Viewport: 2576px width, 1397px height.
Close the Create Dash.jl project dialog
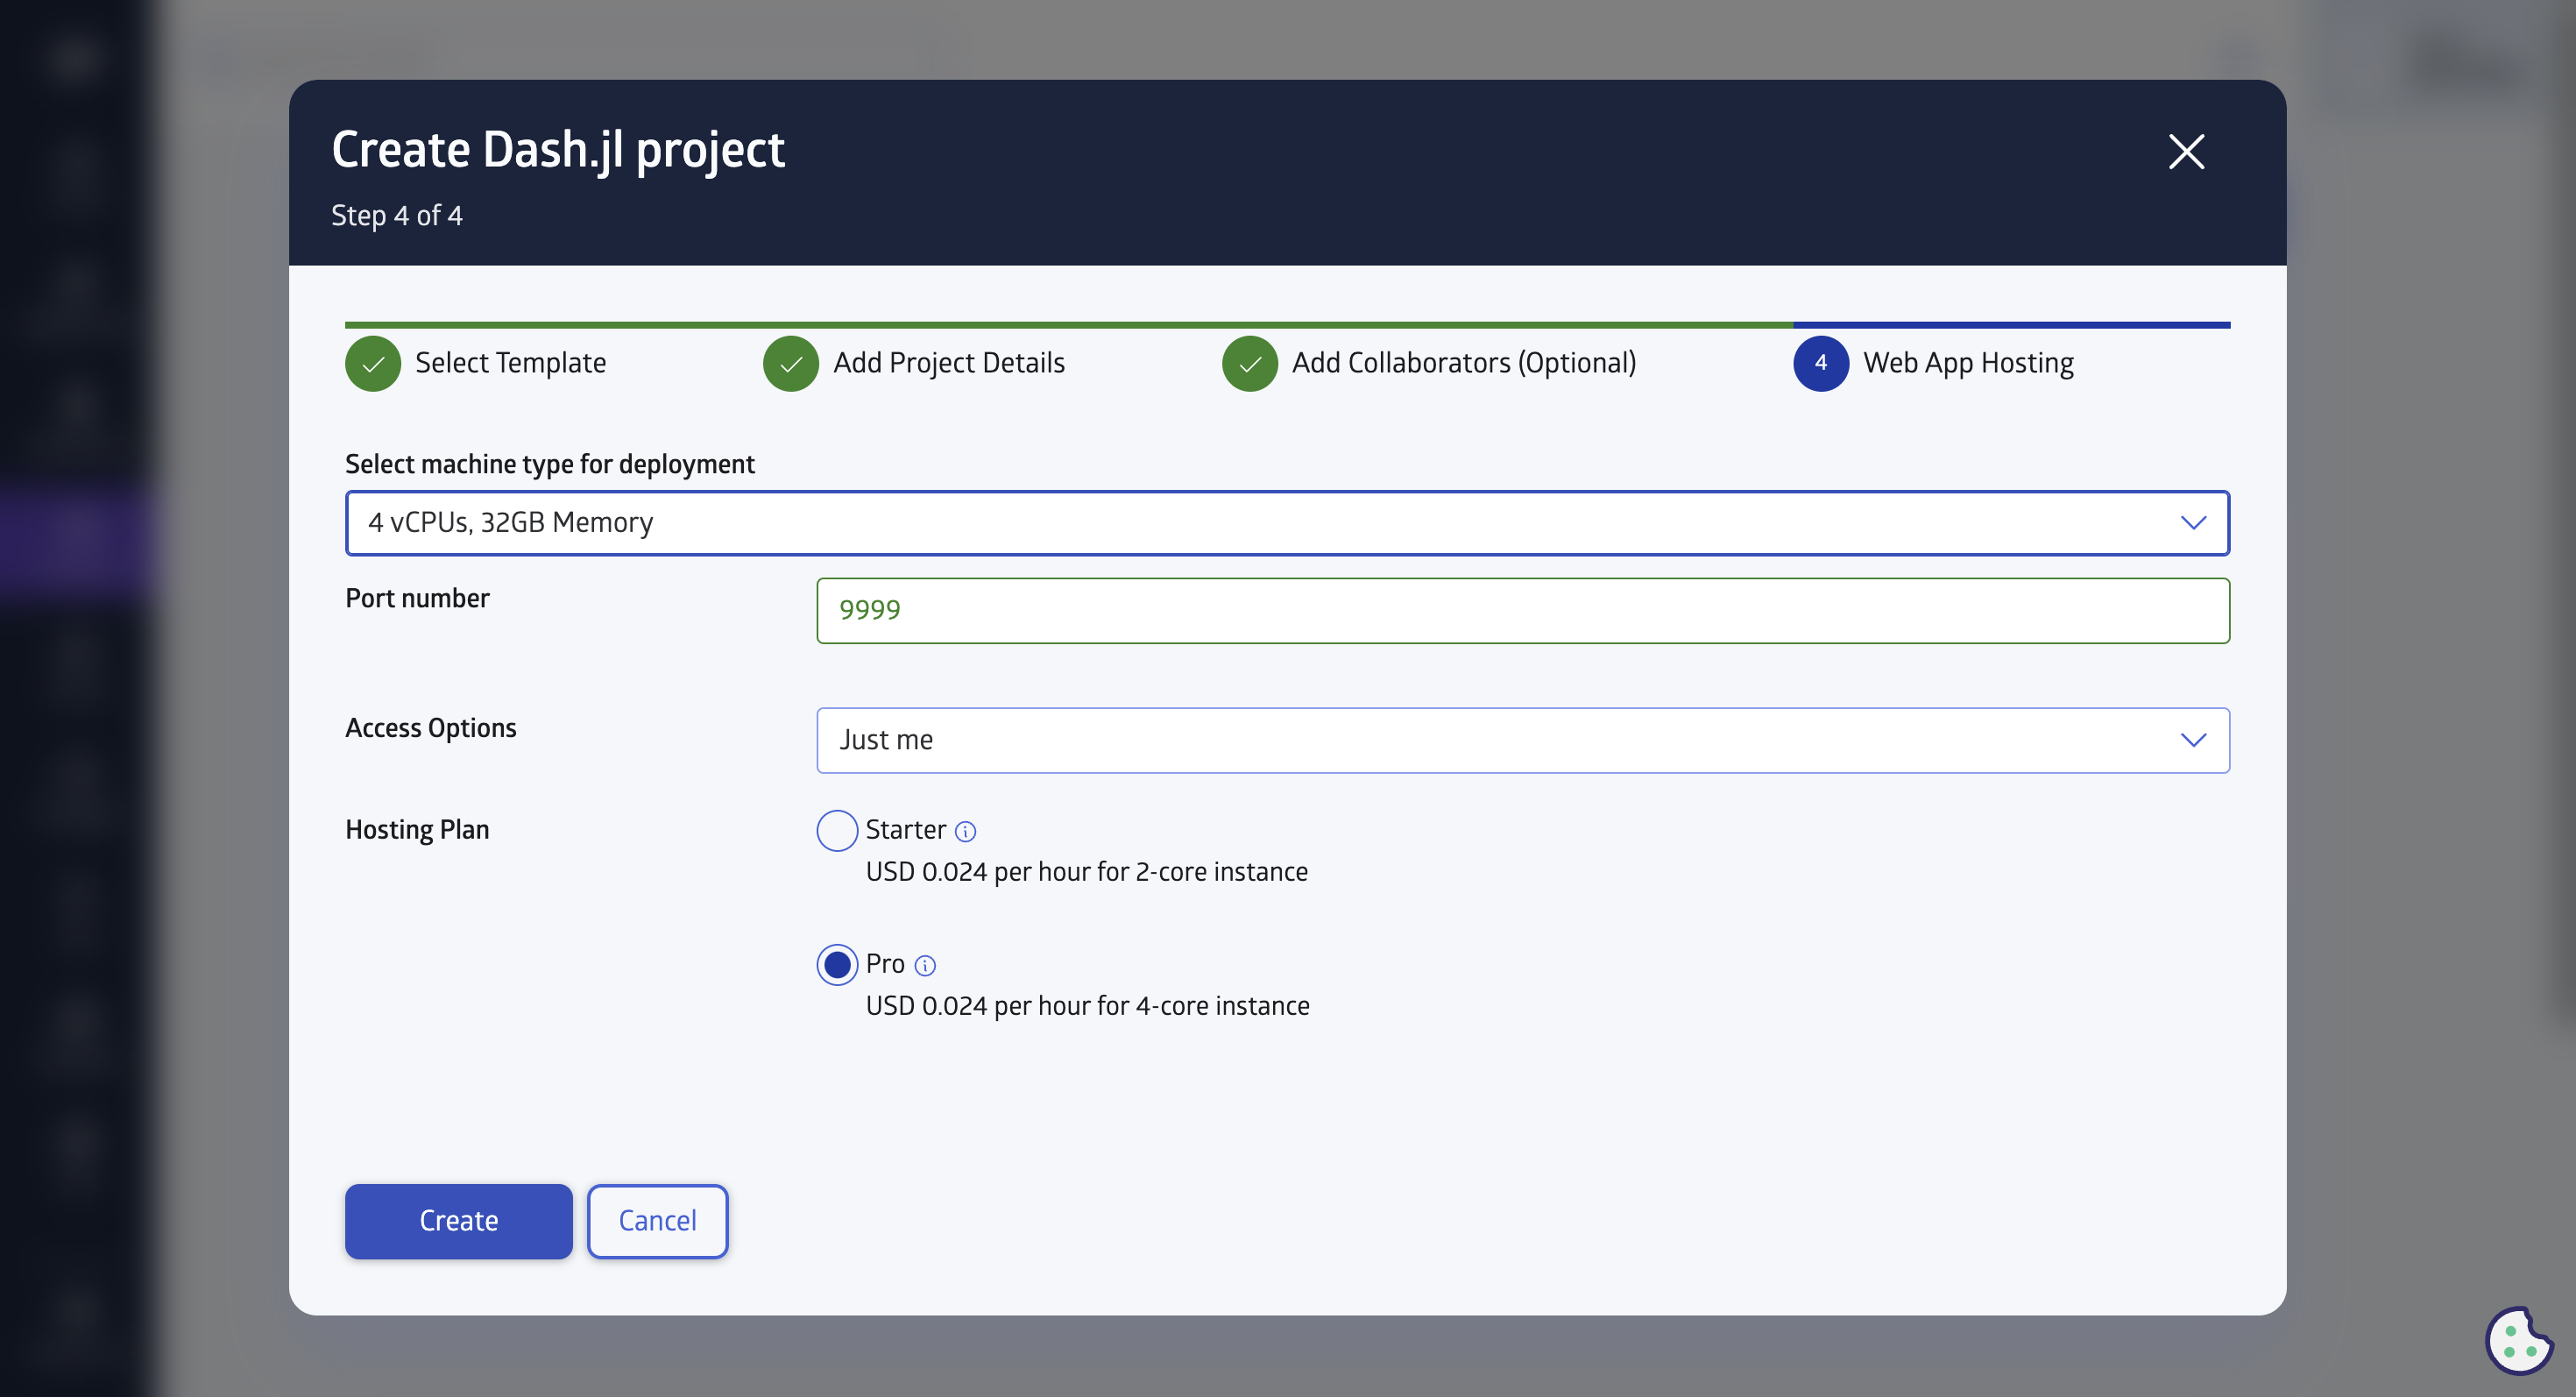click(2186, 152)
